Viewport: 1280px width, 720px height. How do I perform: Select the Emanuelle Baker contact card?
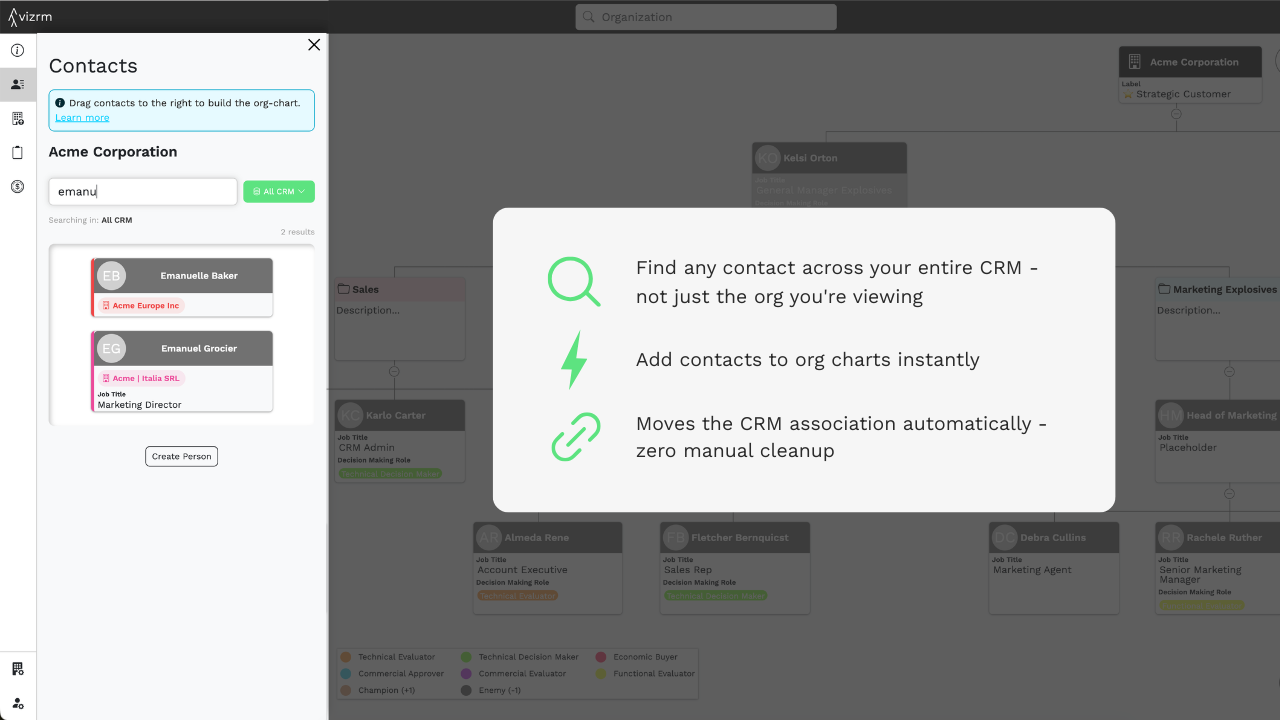pos(182,288)
